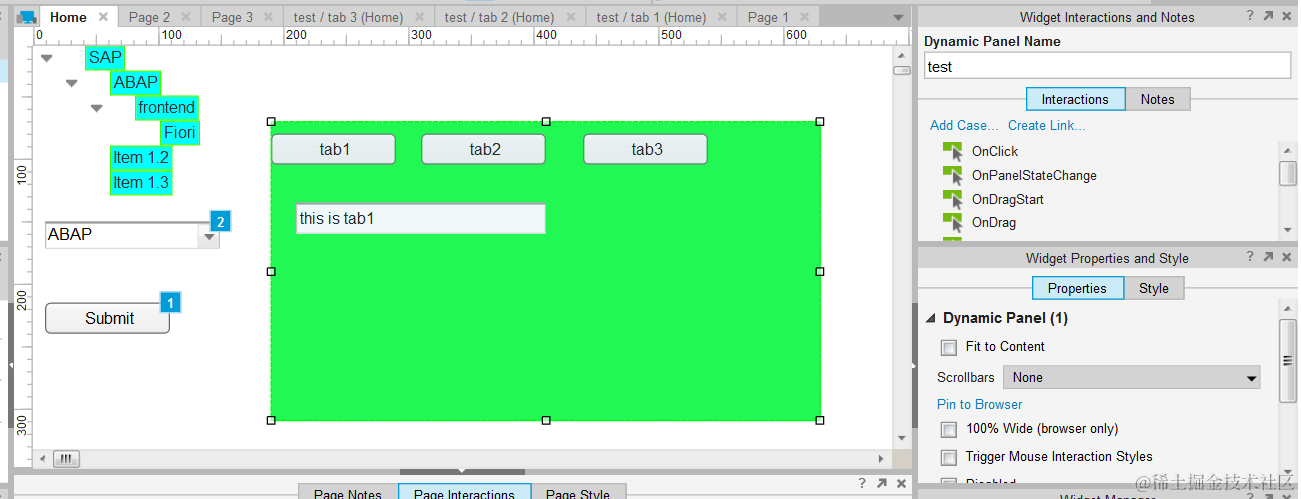
Task: Open the Page Style tab
Action: 578,493
